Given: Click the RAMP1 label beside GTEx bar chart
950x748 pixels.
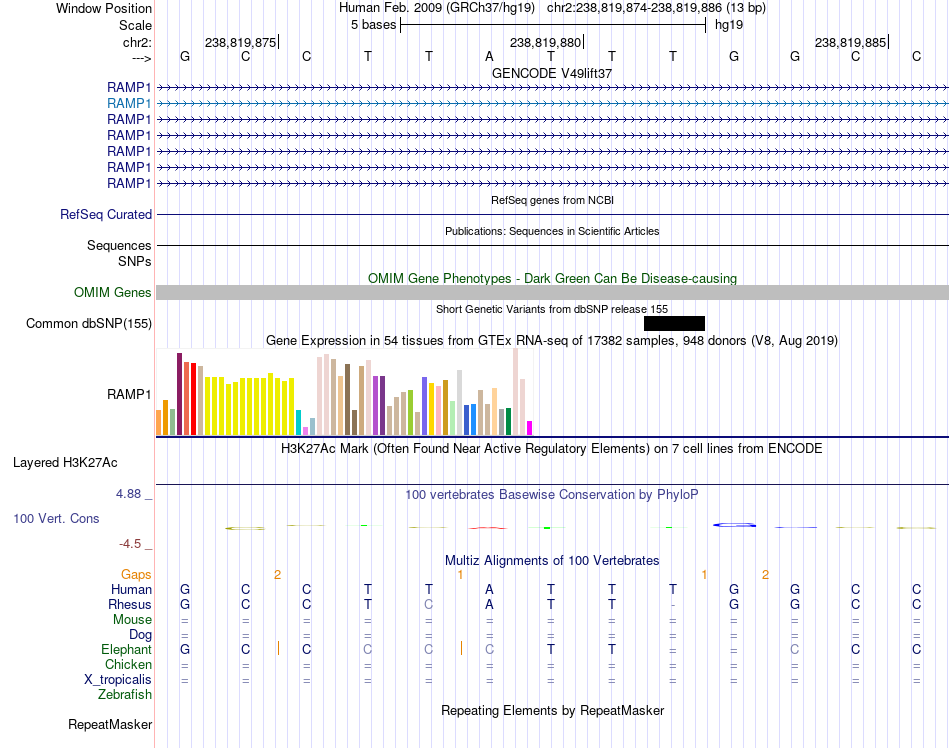Looking at the screenshot, I should click(x=128, y=394).
